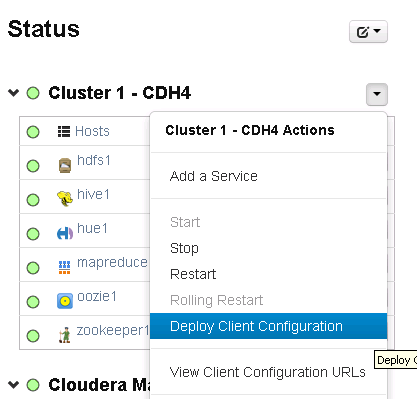Click the hue1 service icon
Viewport: 417px width, 399px height.
(65, 233)
